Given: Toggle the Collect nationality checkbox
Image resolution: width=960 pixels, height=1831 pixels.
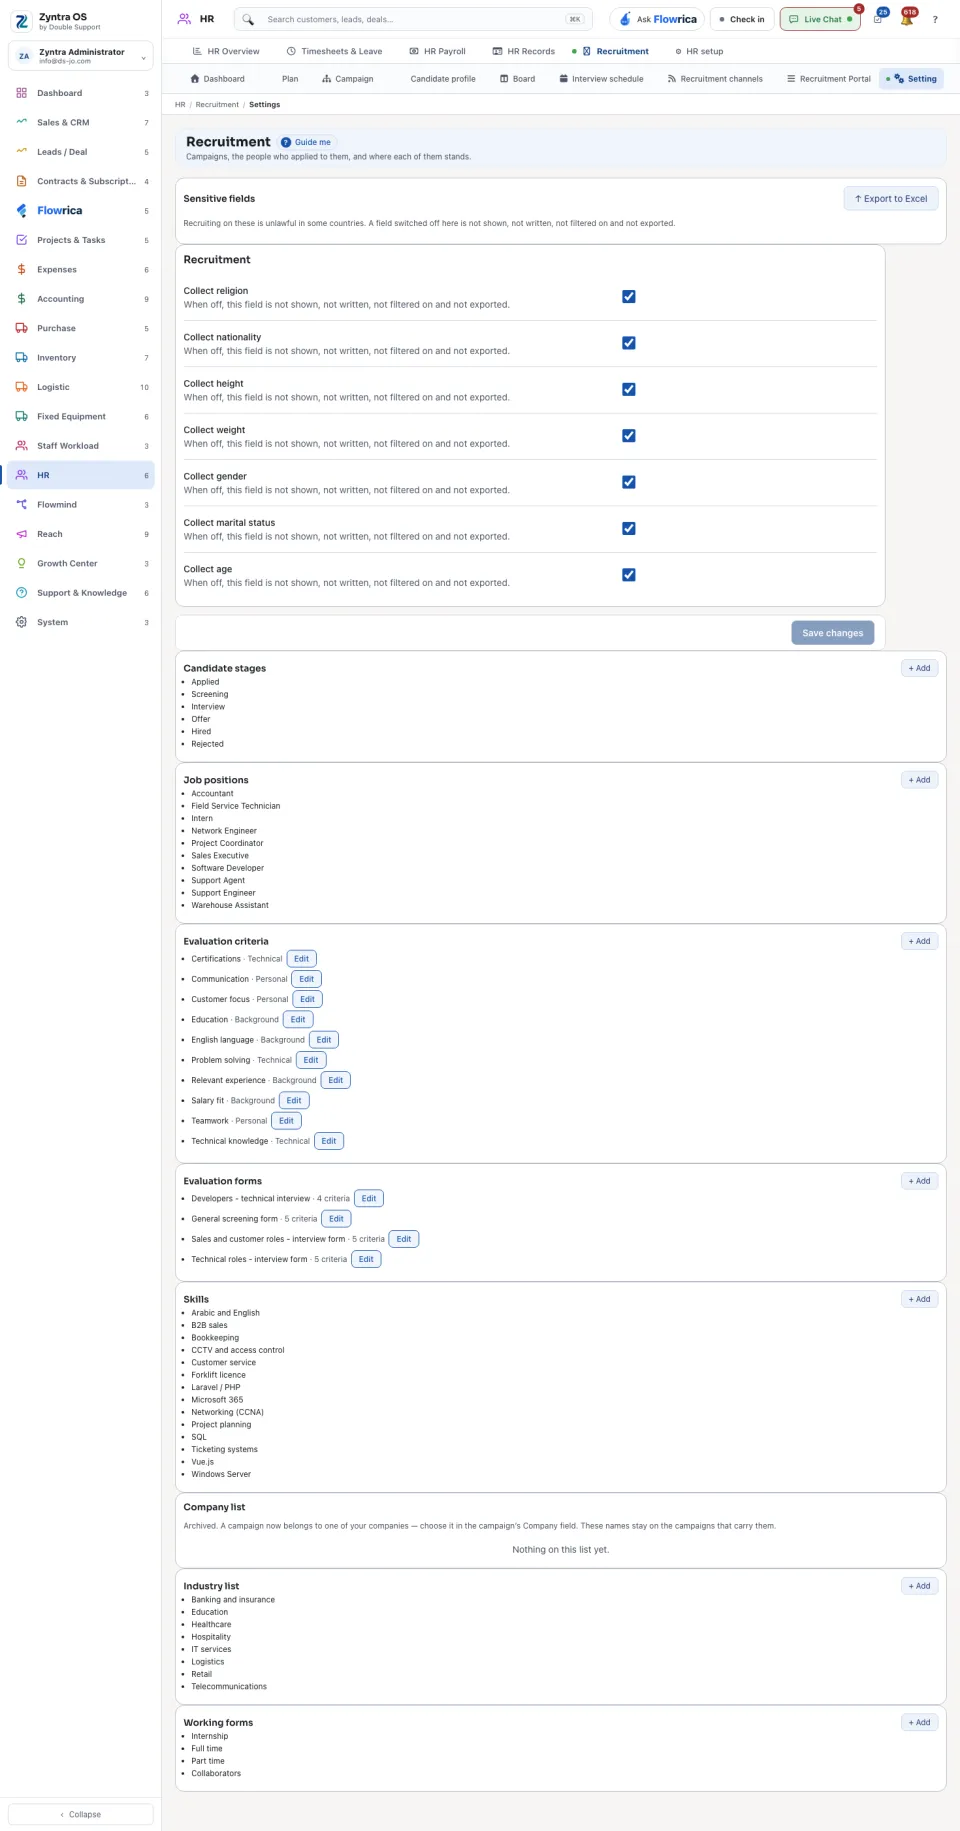Looking at the screenshot, I should click(x=629, y=343).
